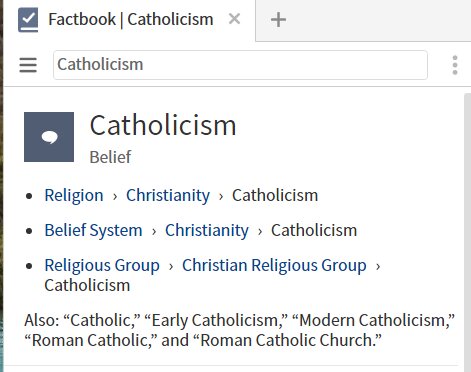Open the kebab panel options menu
Image resolution: width=471 pixels, height=372 pixels.
click(455, 65)
